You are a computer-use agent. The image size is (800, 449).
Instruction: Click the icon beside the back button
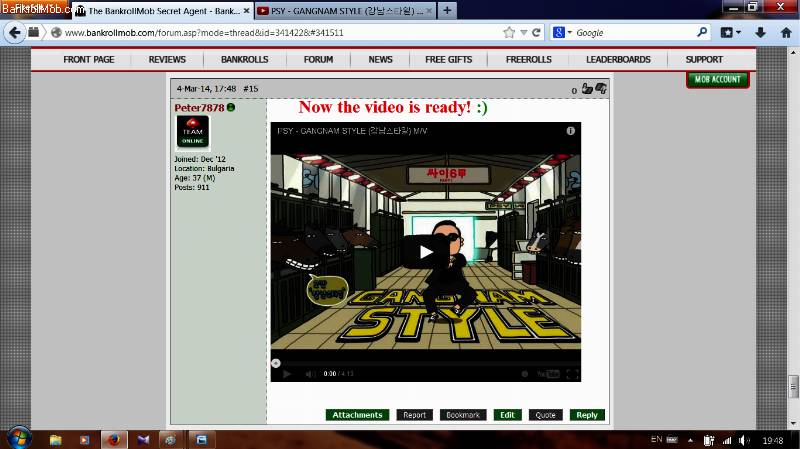click(34, 32)
